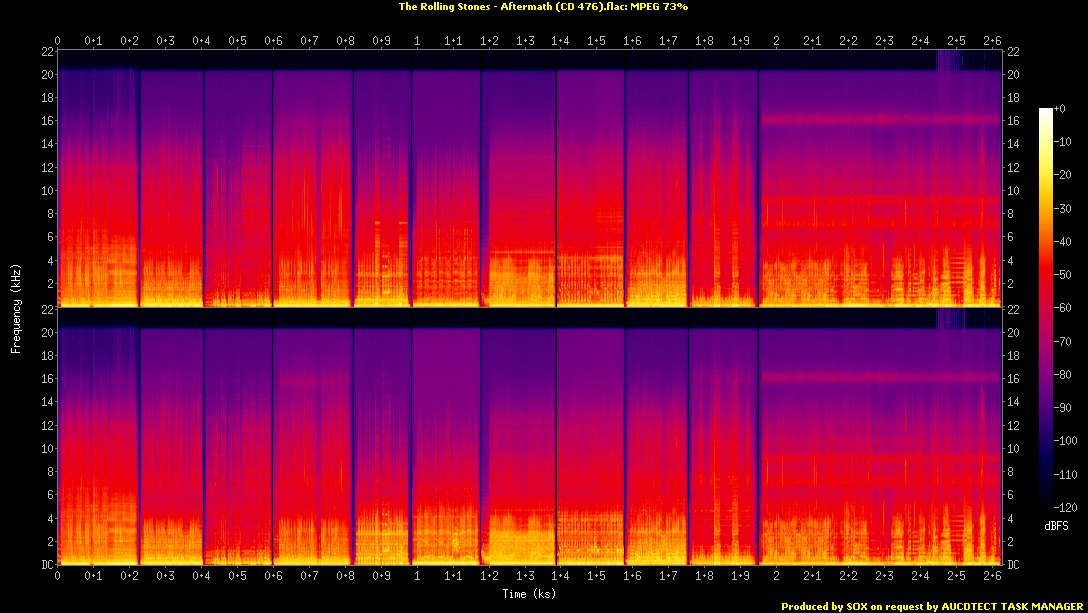Click the "1.5" tick on the top time axis
1088x613 pixels.
tap(596, 41)
